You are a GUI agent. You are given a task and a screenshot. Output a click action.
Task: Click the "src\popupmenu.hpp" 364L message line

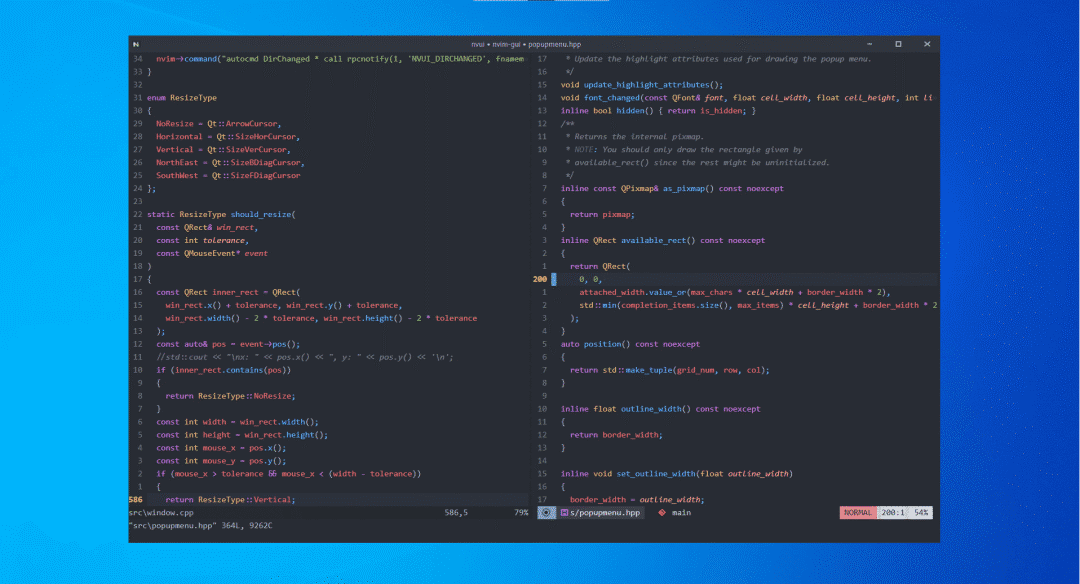click(200, 525)
